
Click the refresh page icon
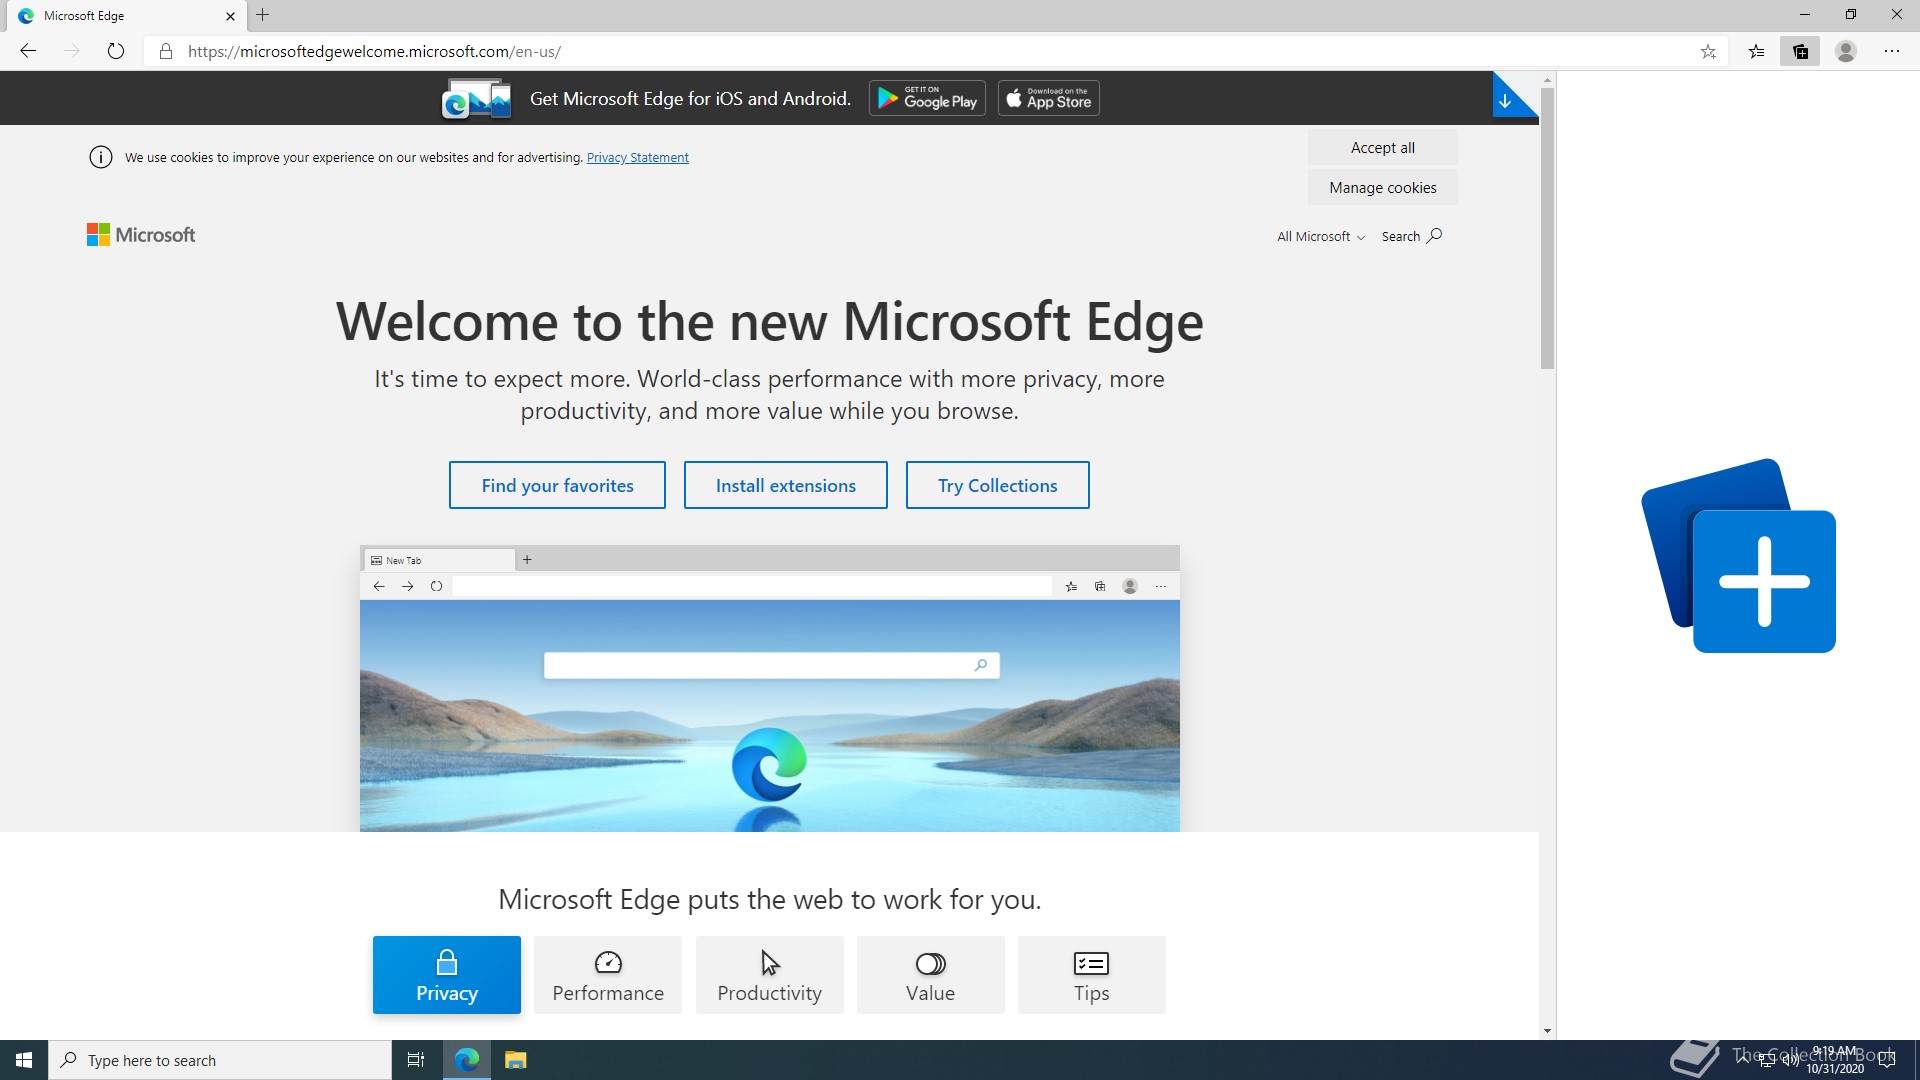(116, 51)
